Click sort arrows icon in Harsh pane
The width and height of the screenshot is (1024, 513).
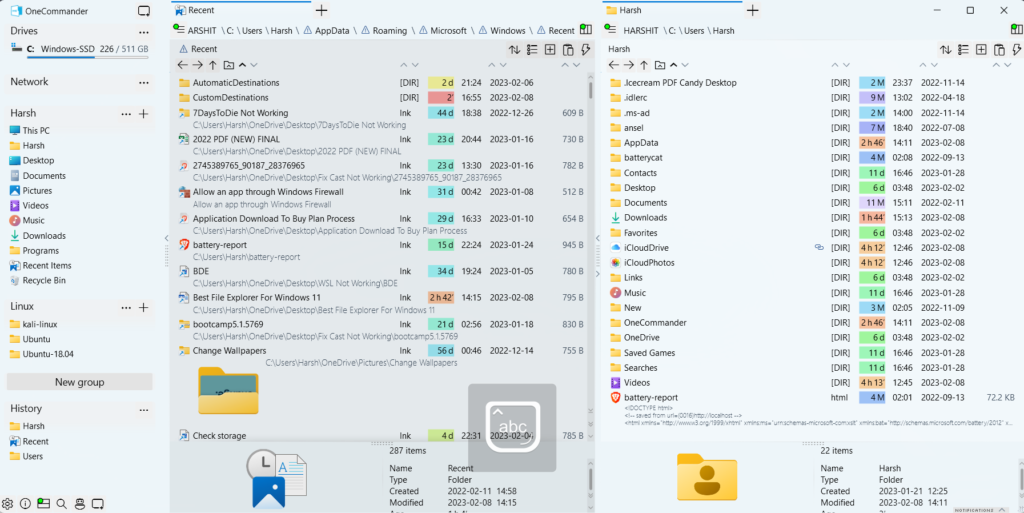(x=946, y=50)
